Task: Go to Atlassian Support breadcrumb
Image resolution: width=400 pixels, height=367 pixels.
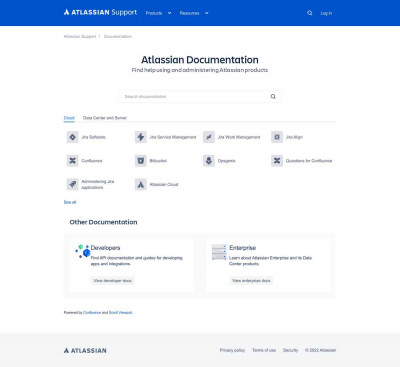Action: 80,36
